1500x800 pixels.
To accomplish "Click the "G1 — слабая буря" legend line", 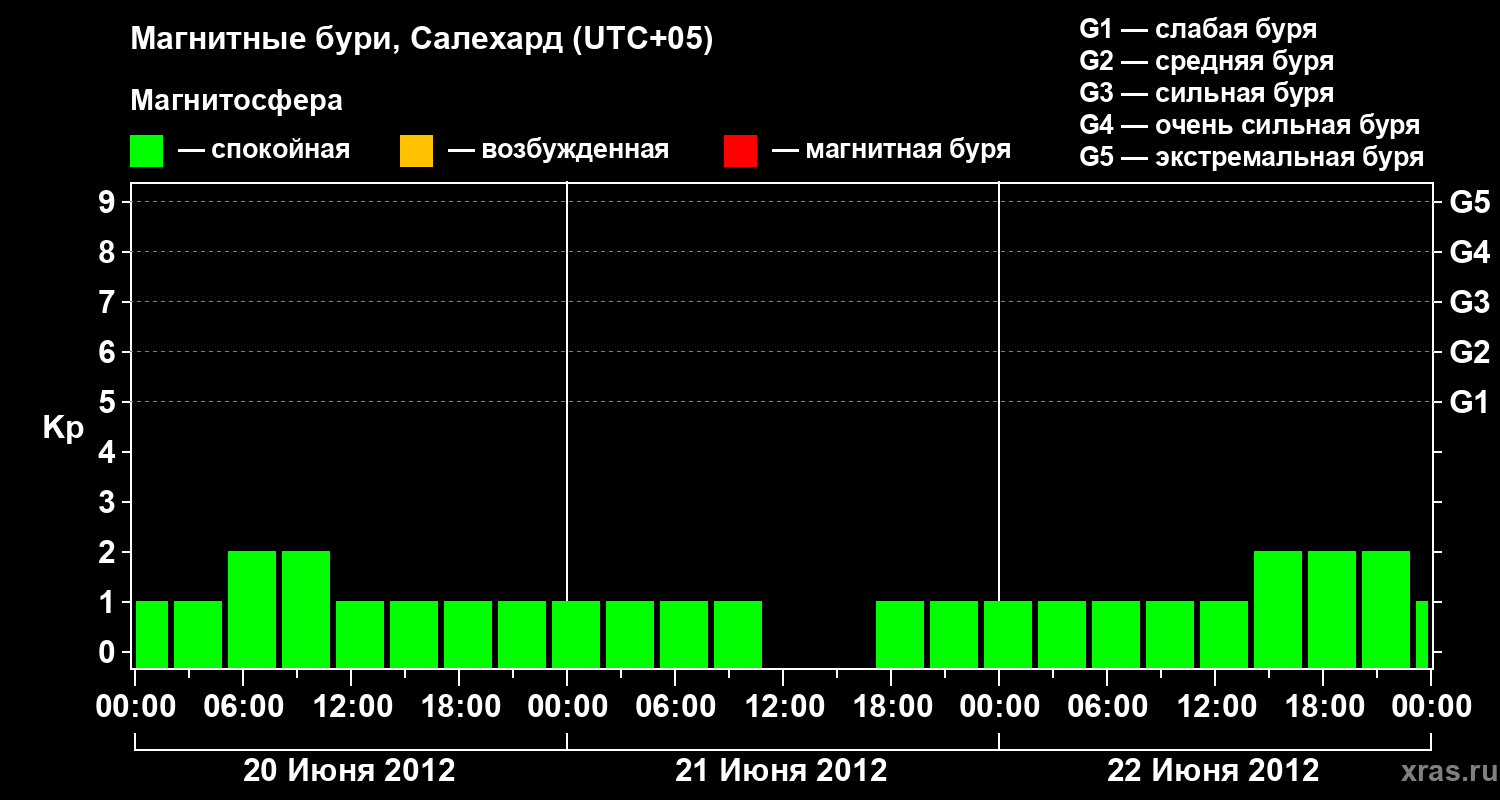I will coord(1198,28).
